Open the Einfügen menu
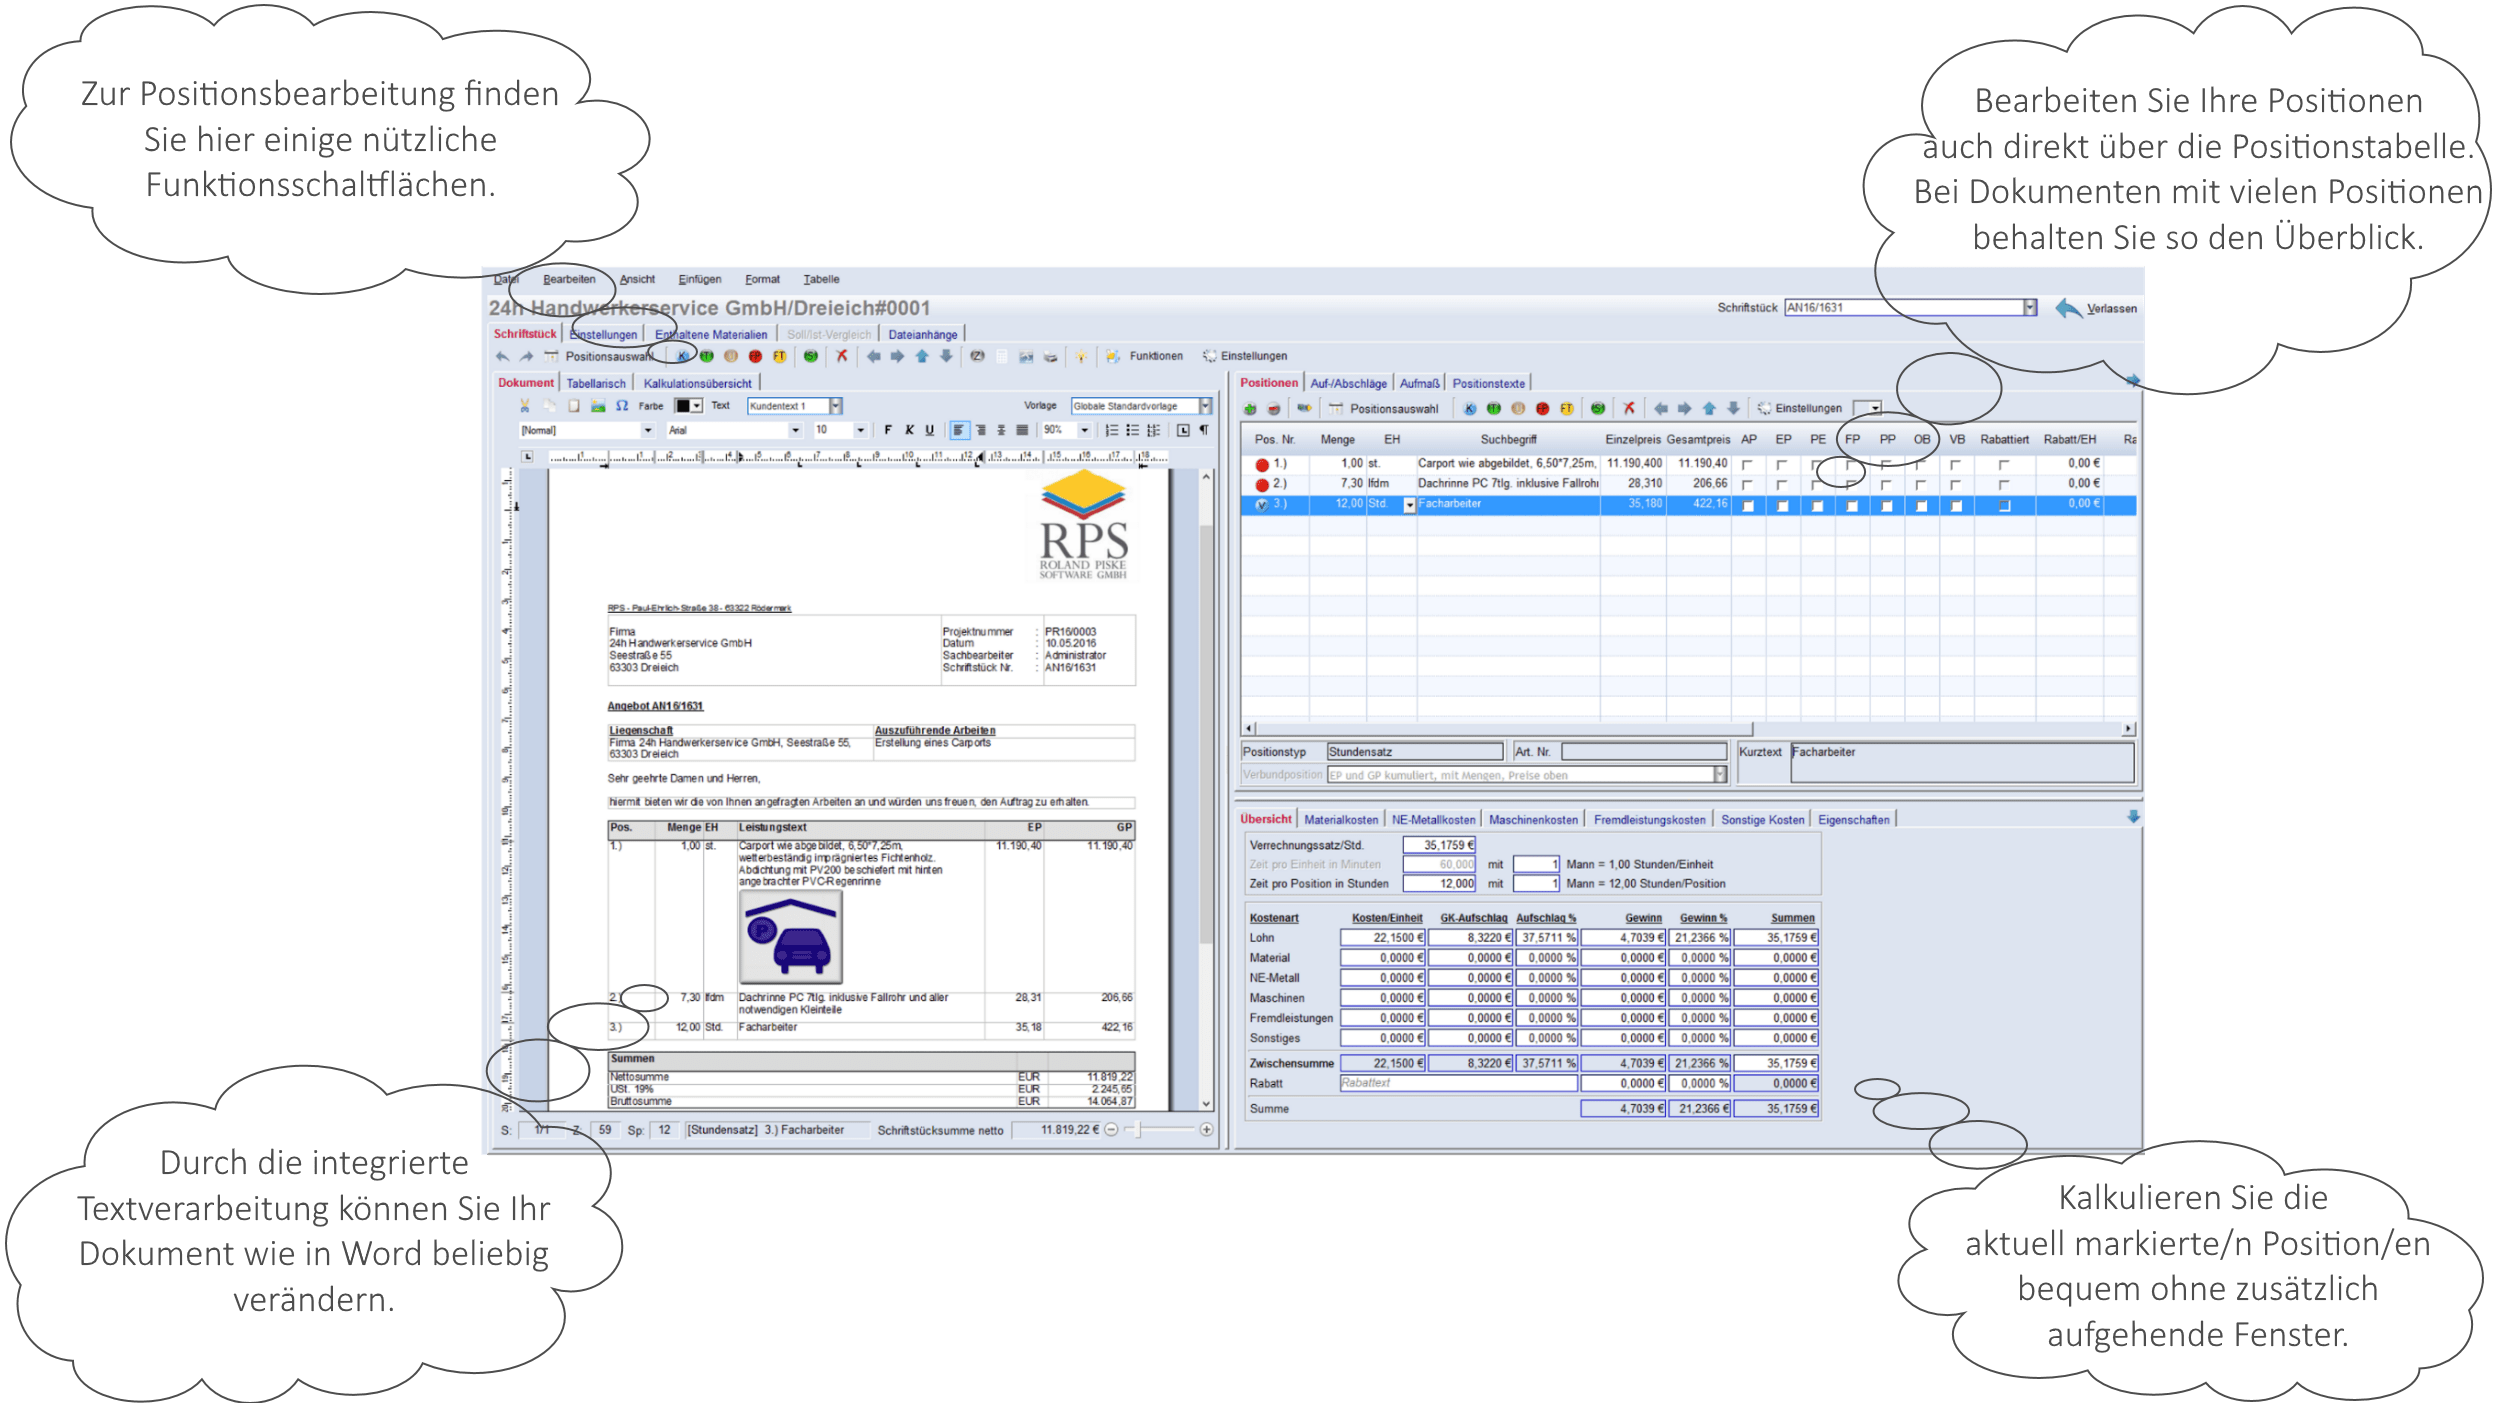Image resolution: width=2500 pixels, height=1406 pixels. point(699,280)
